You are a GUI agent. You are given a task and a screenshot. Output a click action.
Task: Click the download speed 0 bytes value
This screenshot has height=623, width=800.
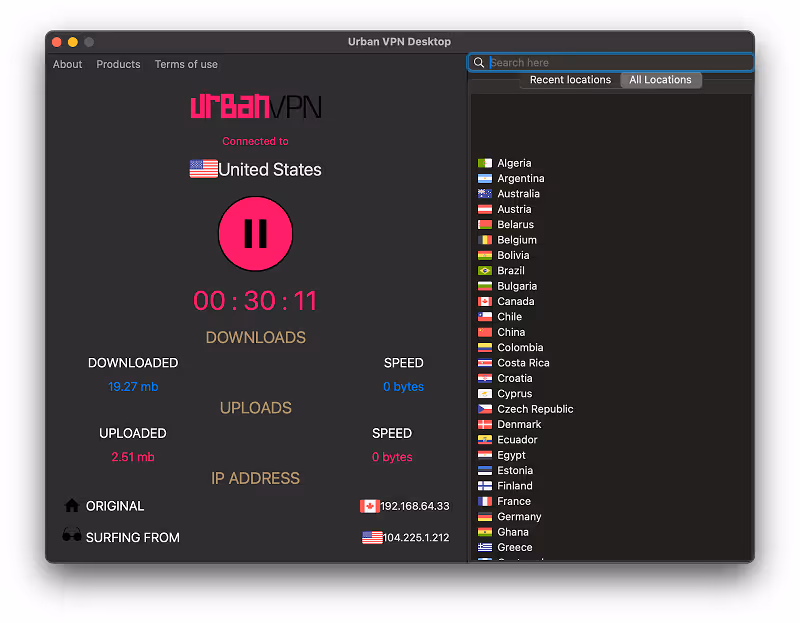(404, 387)
